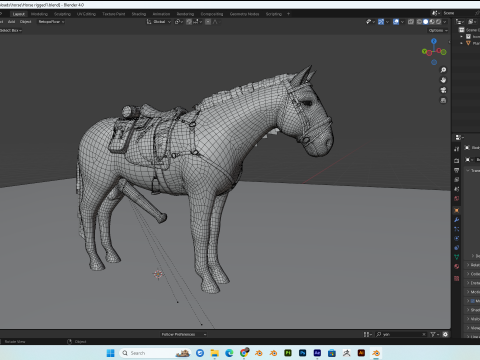Open the viewport shading options arrow

click(x=445, y=22)
